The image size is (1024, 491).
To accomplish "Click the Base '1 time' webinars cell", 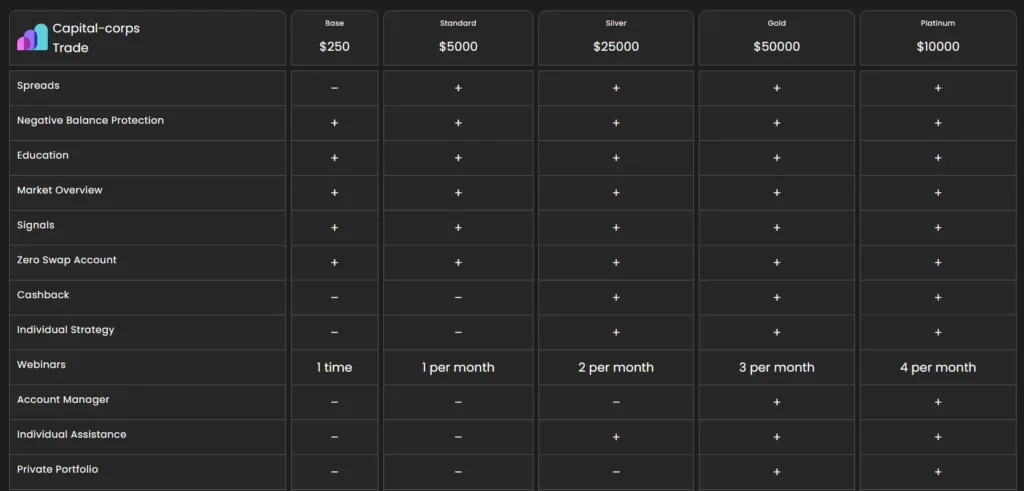I will click(334, 367).
